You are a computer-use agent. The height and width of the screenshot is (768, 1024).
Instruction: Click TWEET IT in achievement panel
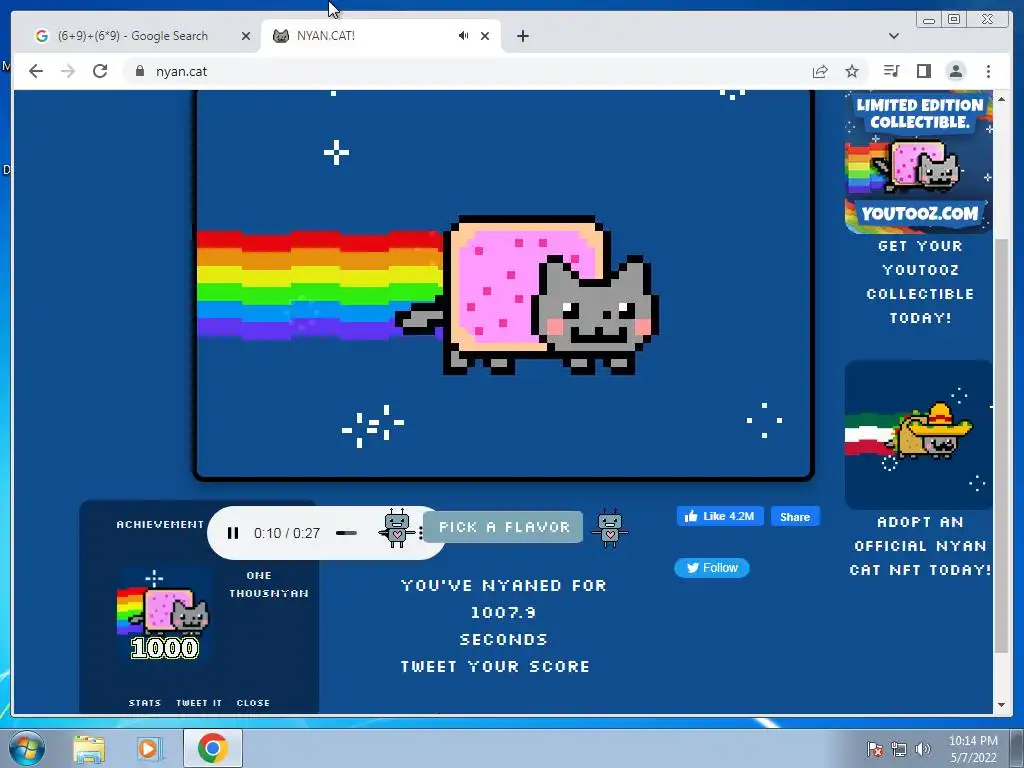click(x=199, y=703)
